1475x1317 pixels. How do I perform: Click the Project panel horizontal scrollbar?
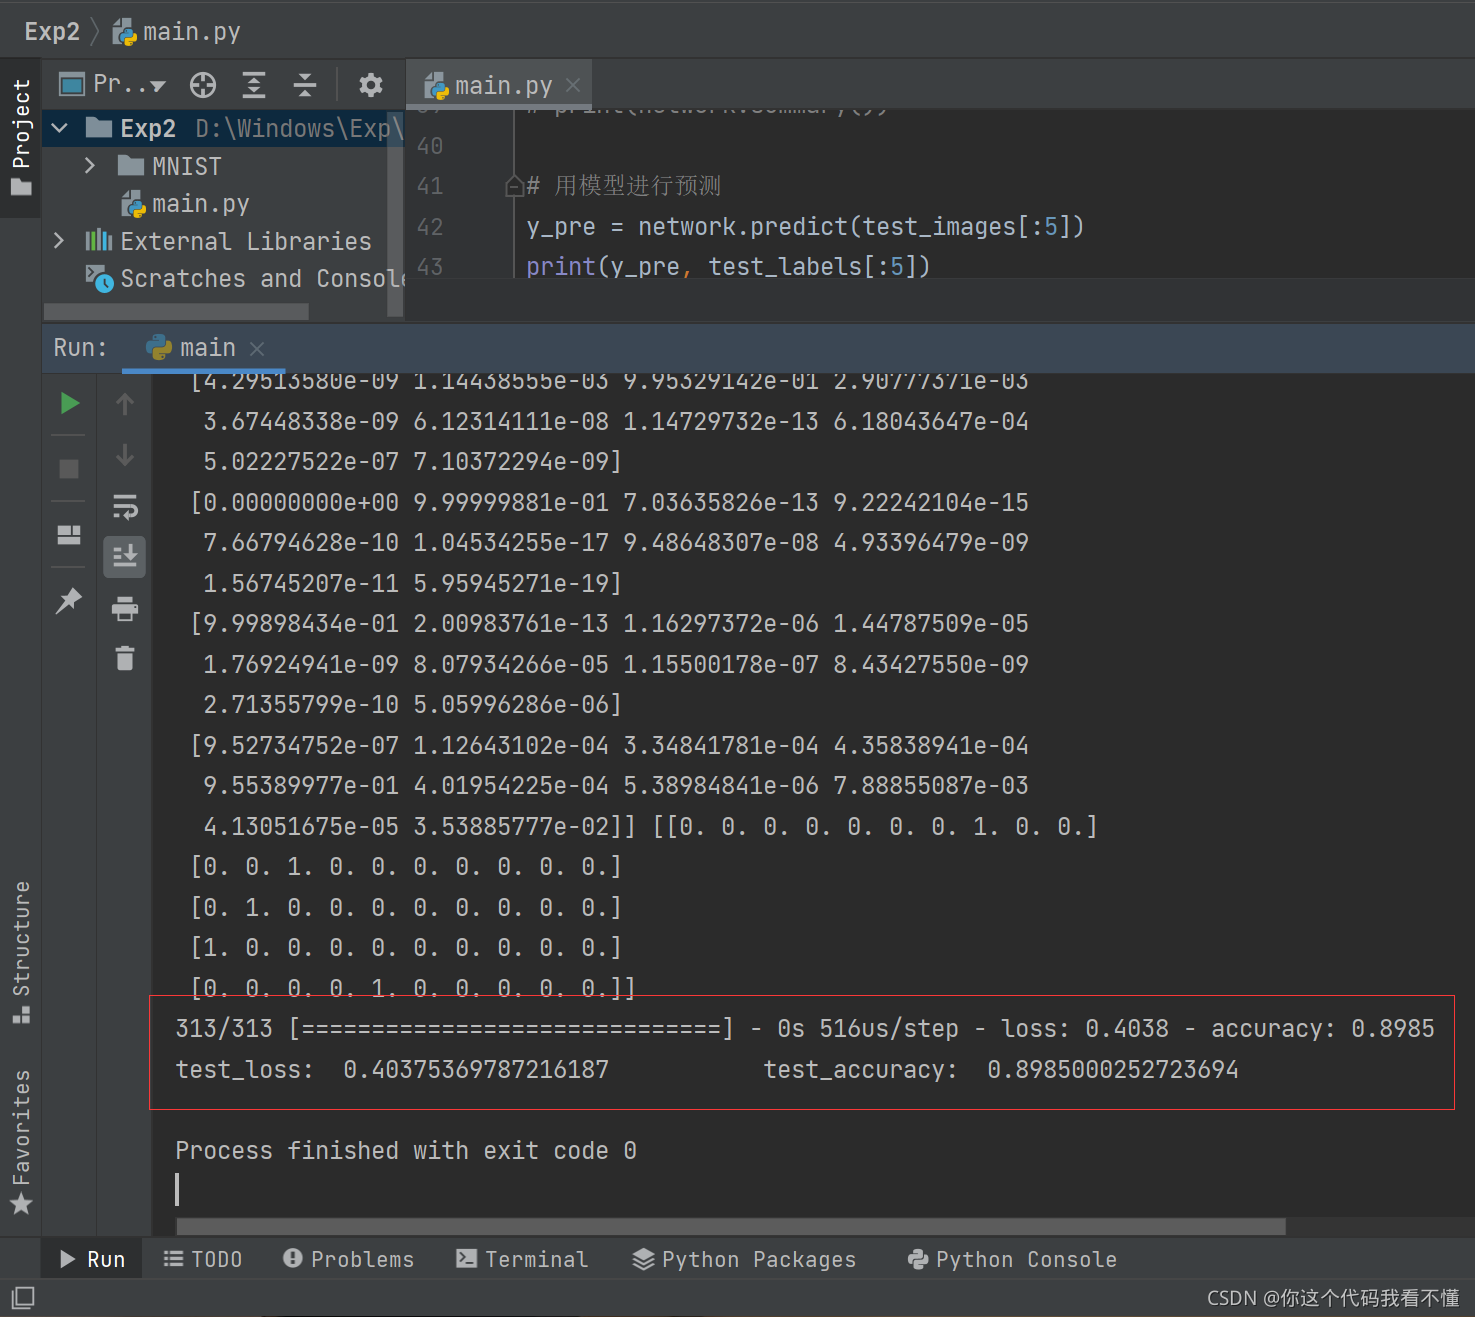click(x=176, y=311)
